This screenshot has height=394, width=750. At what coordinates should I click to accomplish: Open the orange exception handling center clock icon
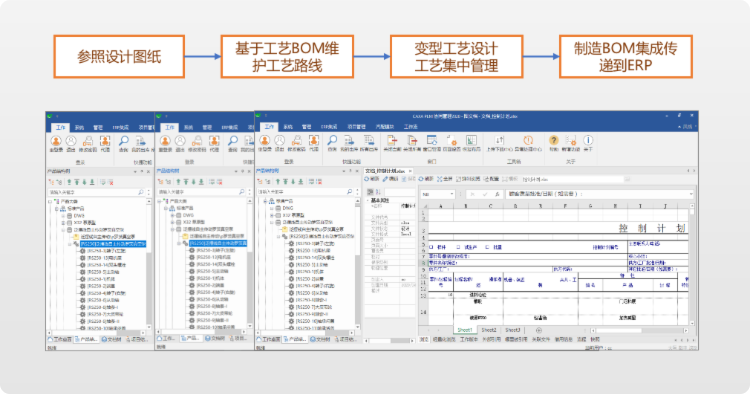(x=528, y=140)
